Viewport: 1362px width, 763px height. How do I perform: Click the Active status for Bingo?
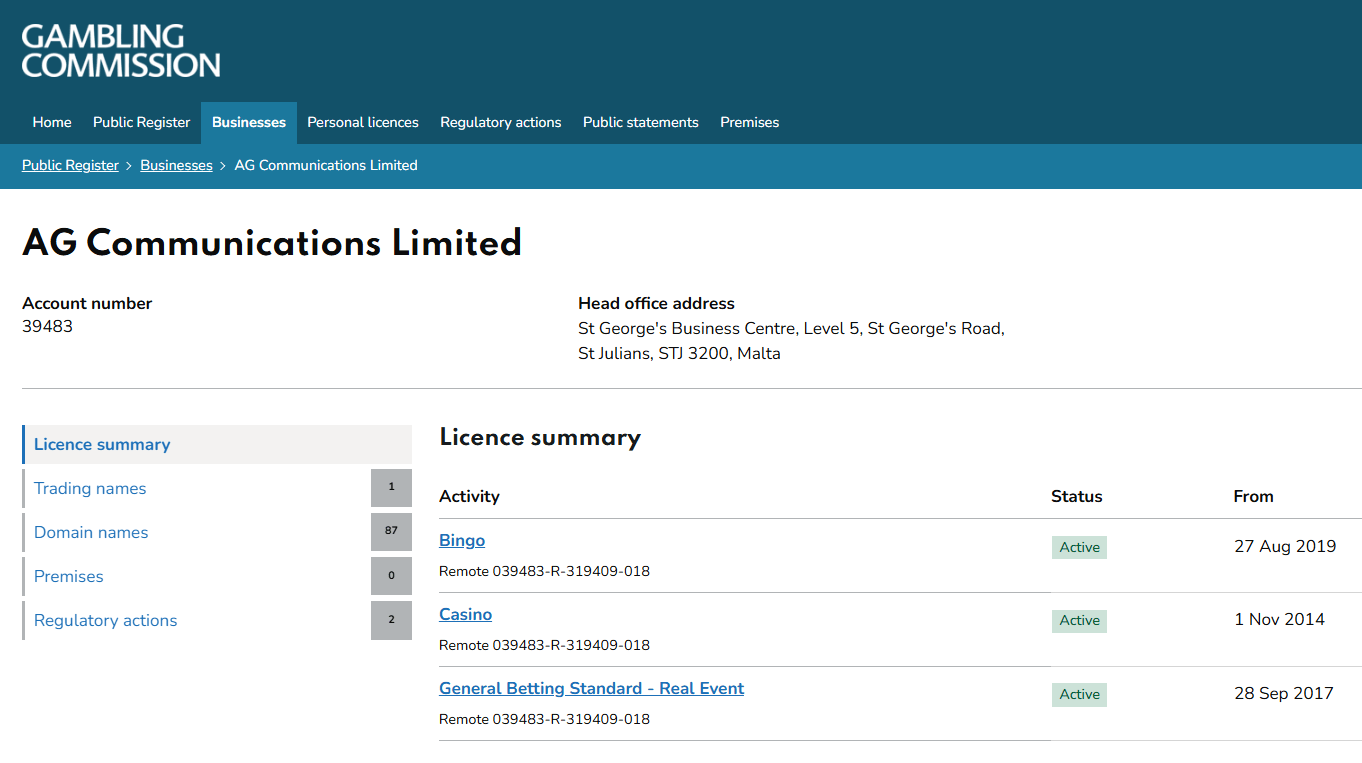1079,547
